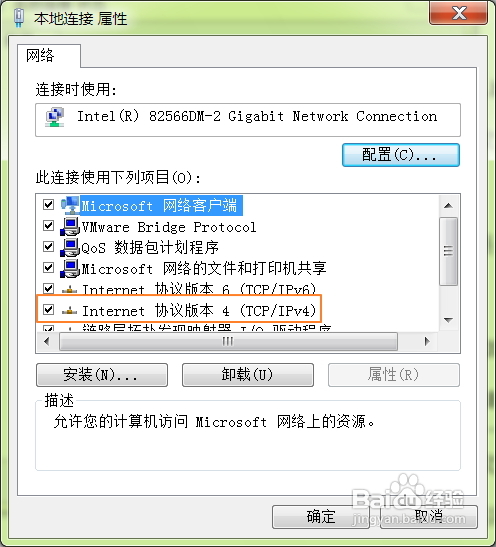The height and width of the screenshot is (547, 496).
Task: Click the list's scroll down arrow
Action: tap(449, 320)
